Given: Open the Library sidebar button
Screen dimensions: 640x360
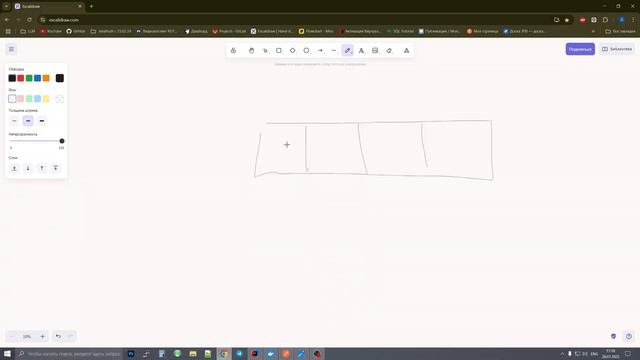Looking at the screenshot, I should pyautogui.click(x=617, y=49).
